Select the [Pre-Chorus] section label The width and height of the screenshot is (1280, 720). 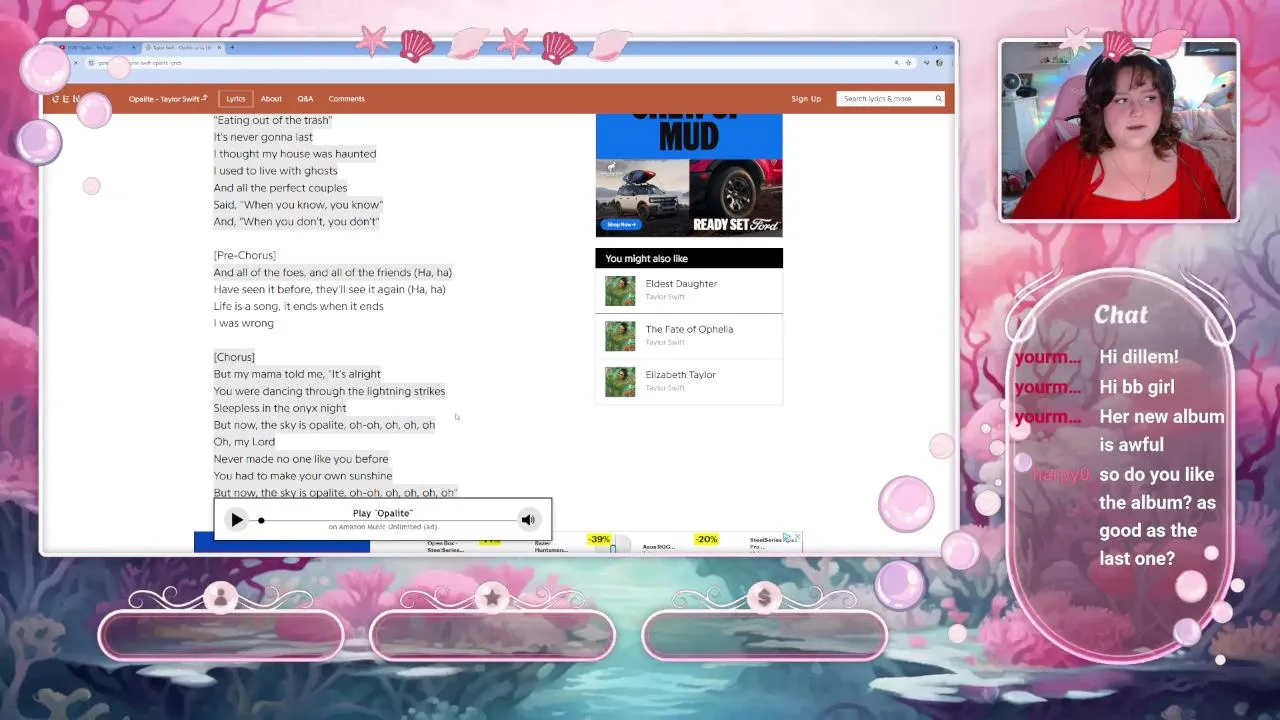coord(244,255)
